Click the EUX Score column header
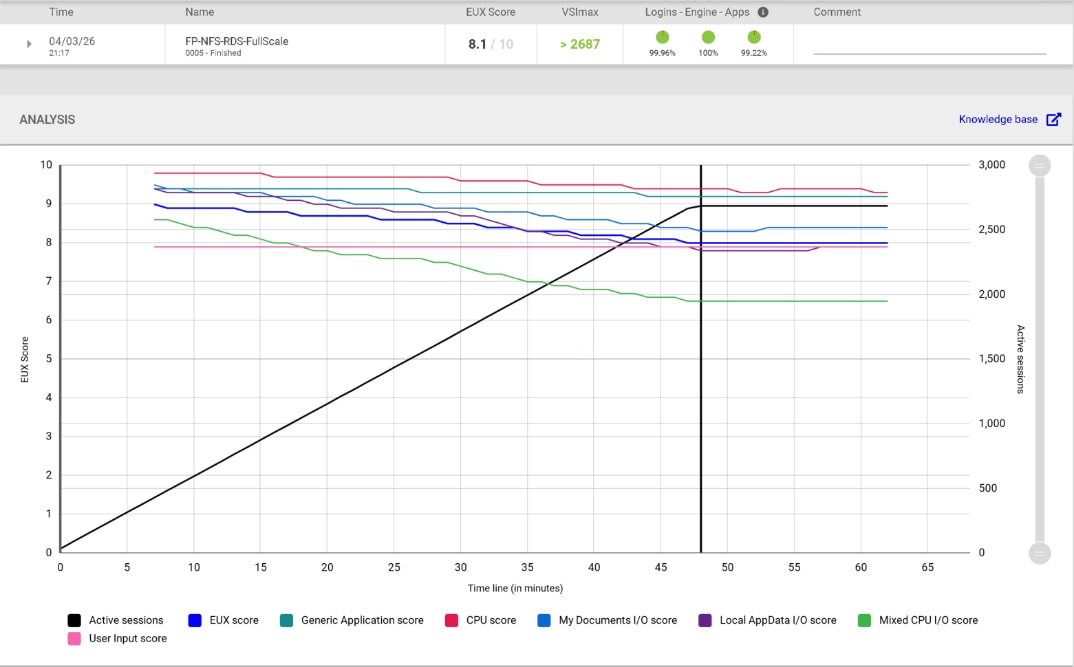Screen dimensions: 1074x667 pos(490,12)
